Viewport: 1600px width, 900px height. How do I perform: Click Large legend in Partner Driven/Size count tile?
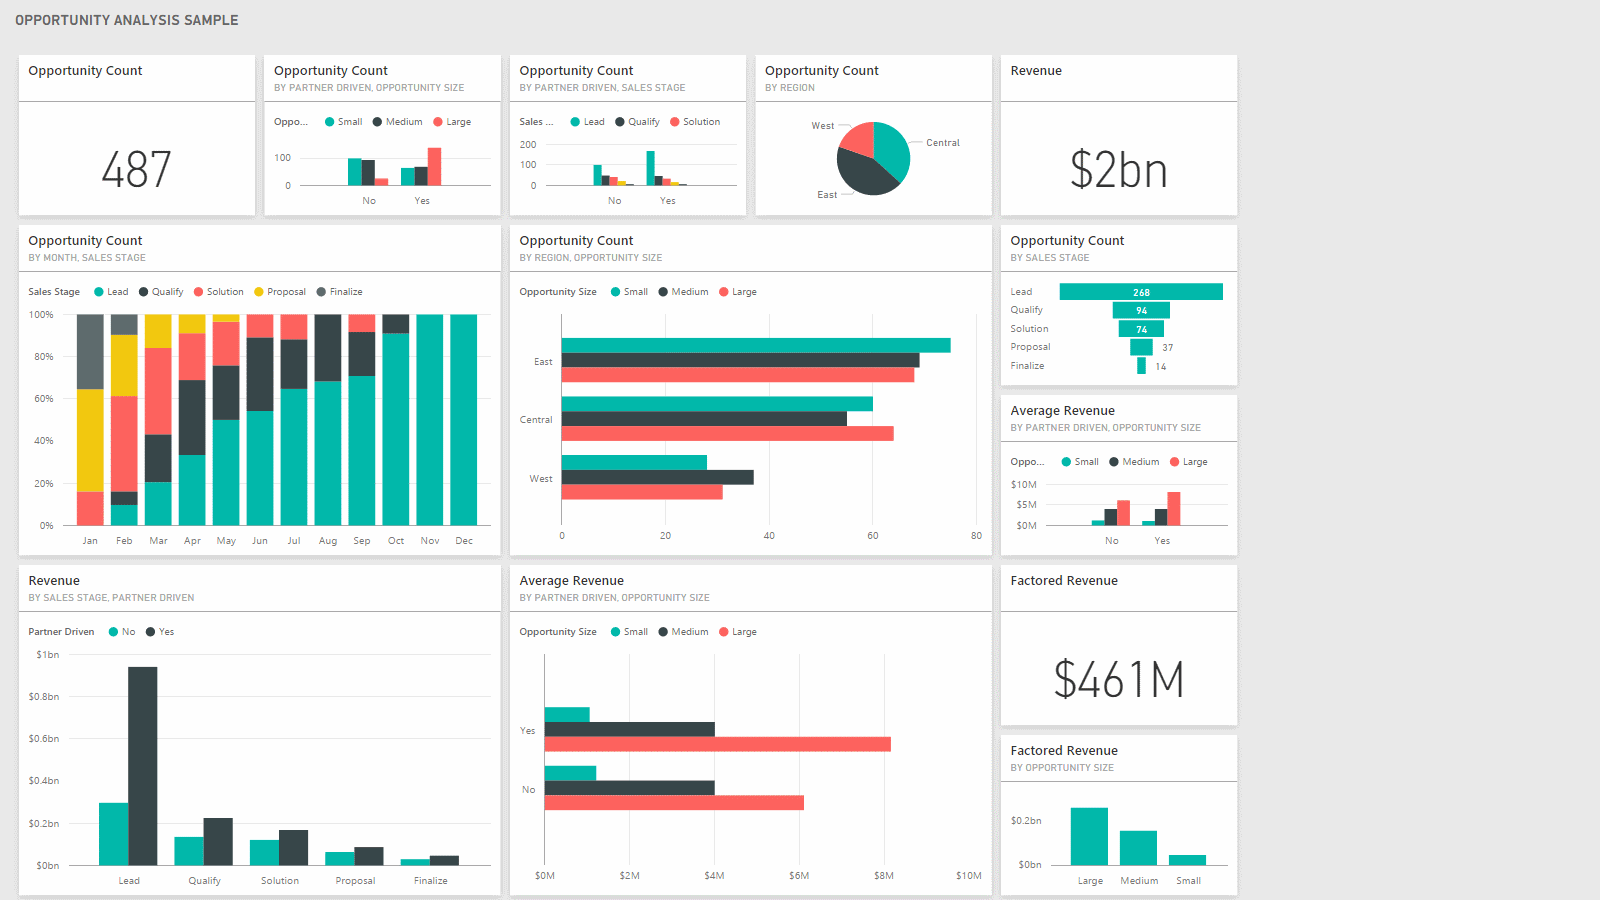click(x=452, y=122)
